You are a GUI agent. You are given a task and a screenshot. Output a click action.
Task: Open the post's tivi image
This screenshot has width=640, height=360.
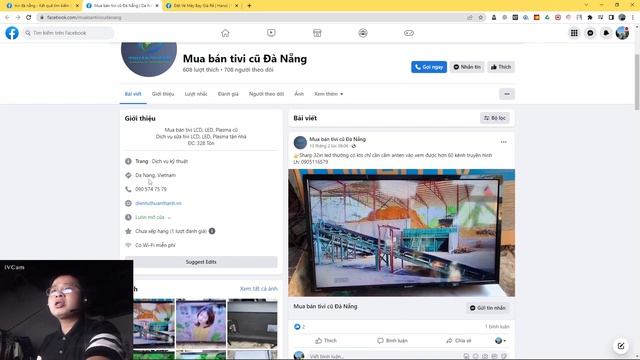pyautogui.click(x=402, y=233)
